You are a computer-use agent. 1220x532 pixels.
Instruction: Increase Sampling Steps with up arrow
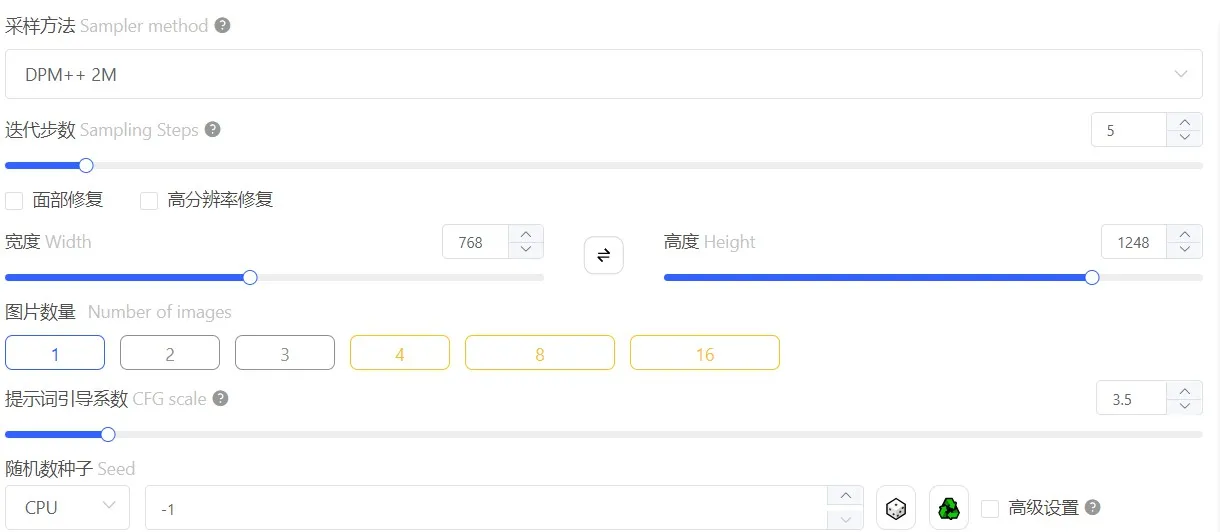1184,121
